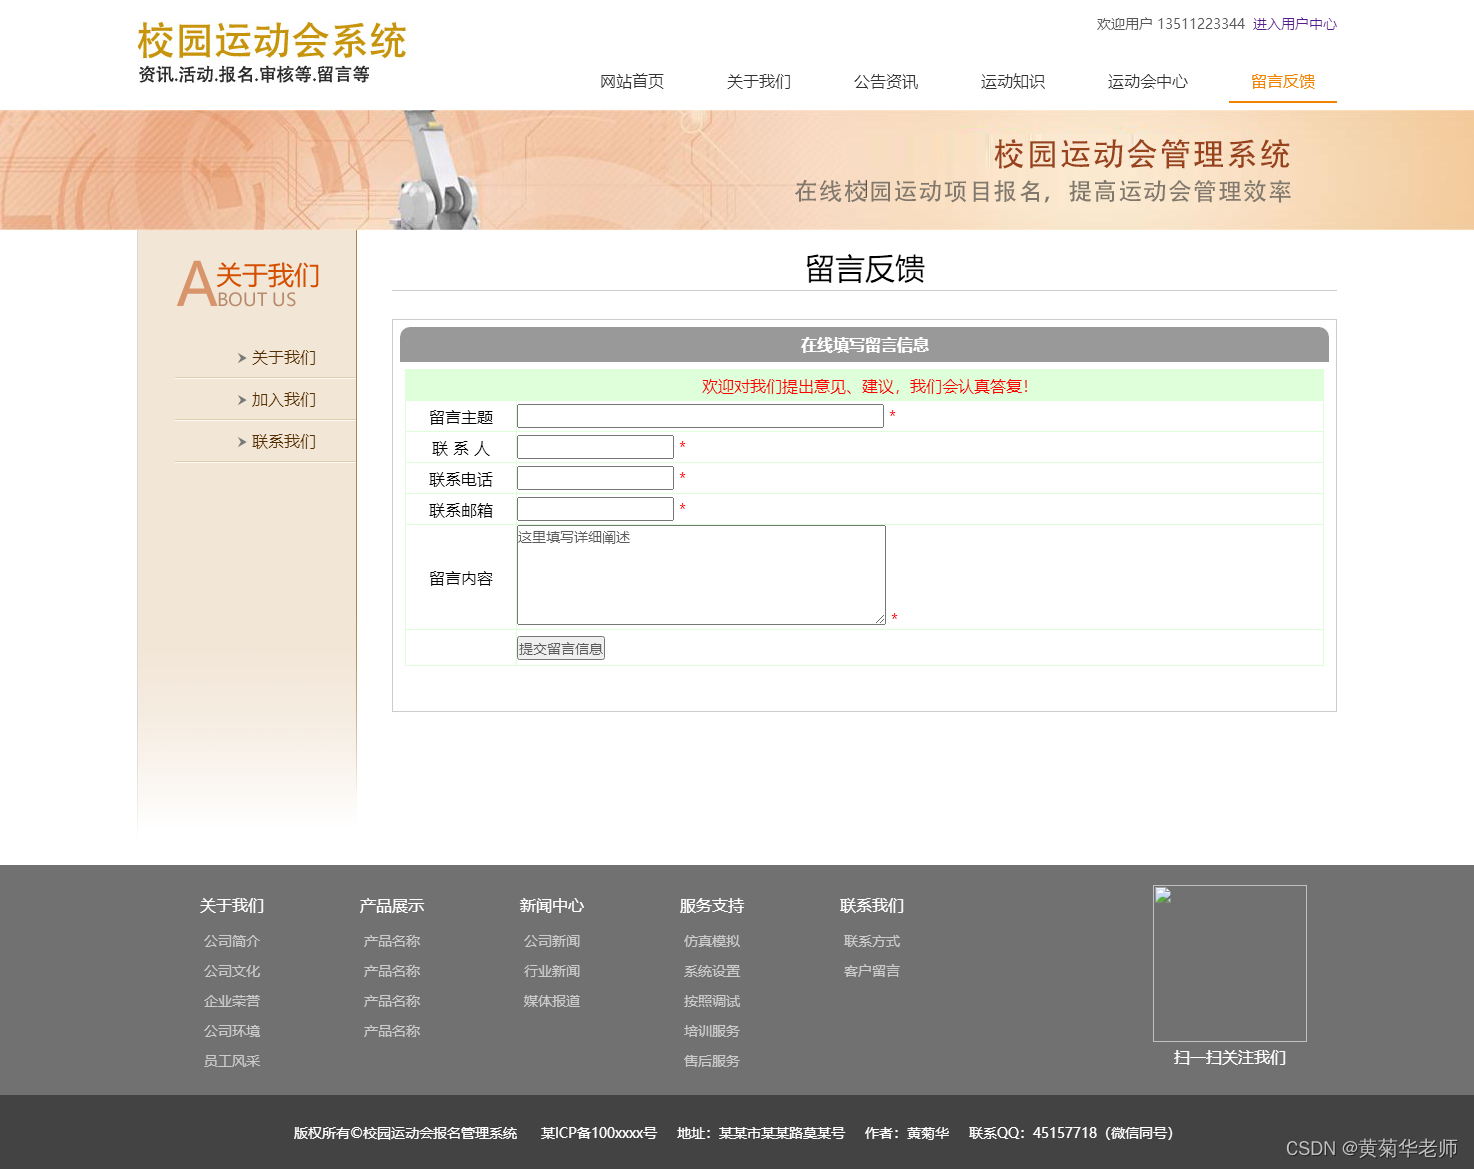Open footer link 行业新闻
Viewport: 1474px width, 1169px height.
pos(552,971)
